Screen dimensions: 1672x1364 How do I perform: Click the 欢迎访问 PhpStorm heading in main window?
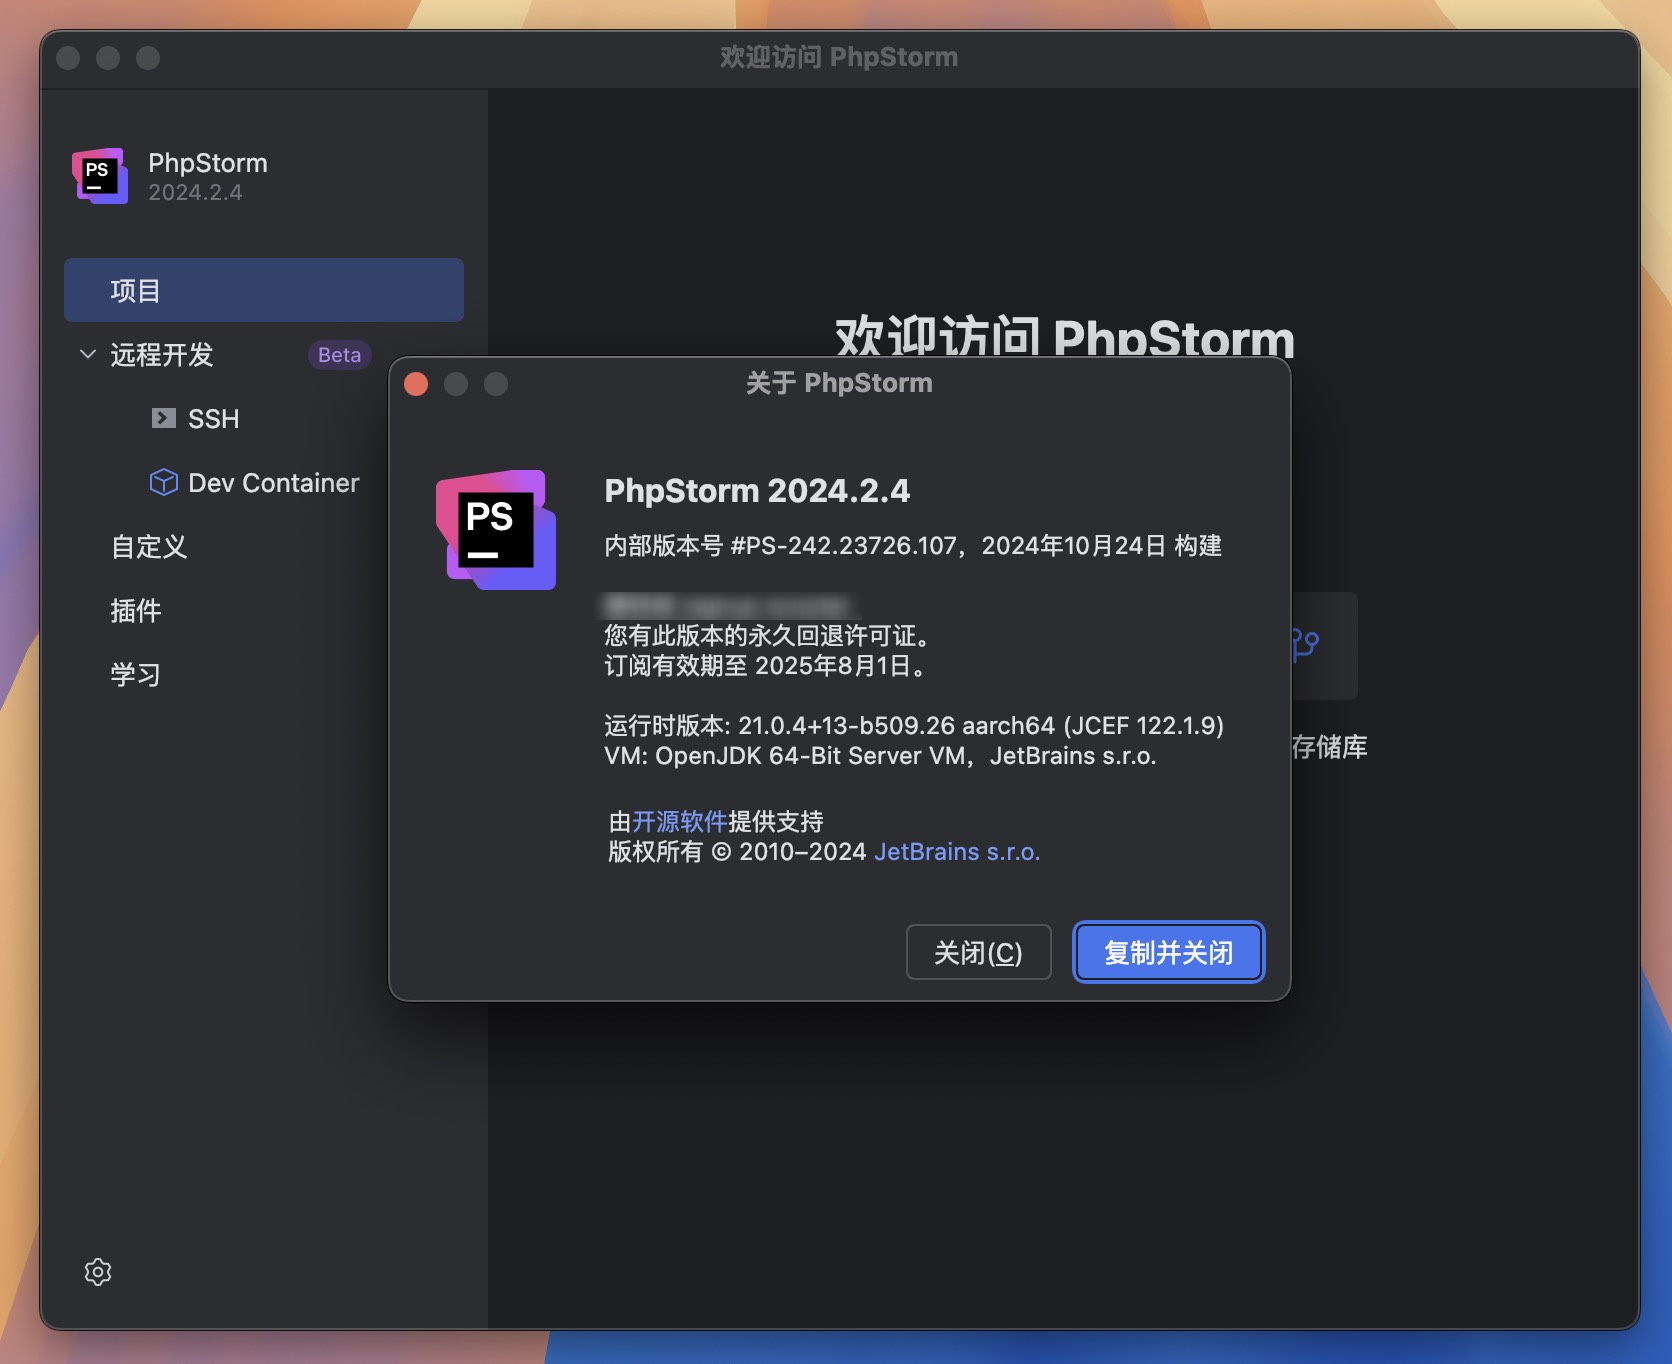point(1065,336)
